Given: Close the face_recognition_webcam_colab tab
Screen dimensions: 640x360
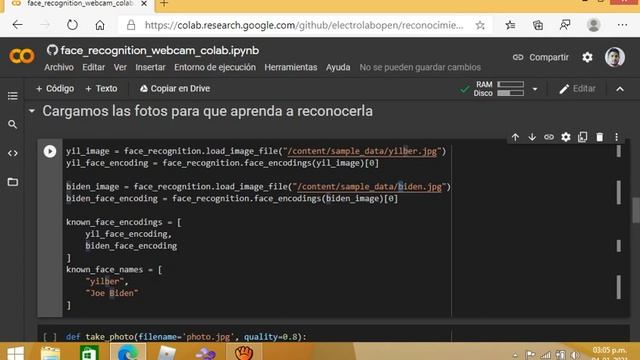Looking at the screenshot, I should click(144, 3).
